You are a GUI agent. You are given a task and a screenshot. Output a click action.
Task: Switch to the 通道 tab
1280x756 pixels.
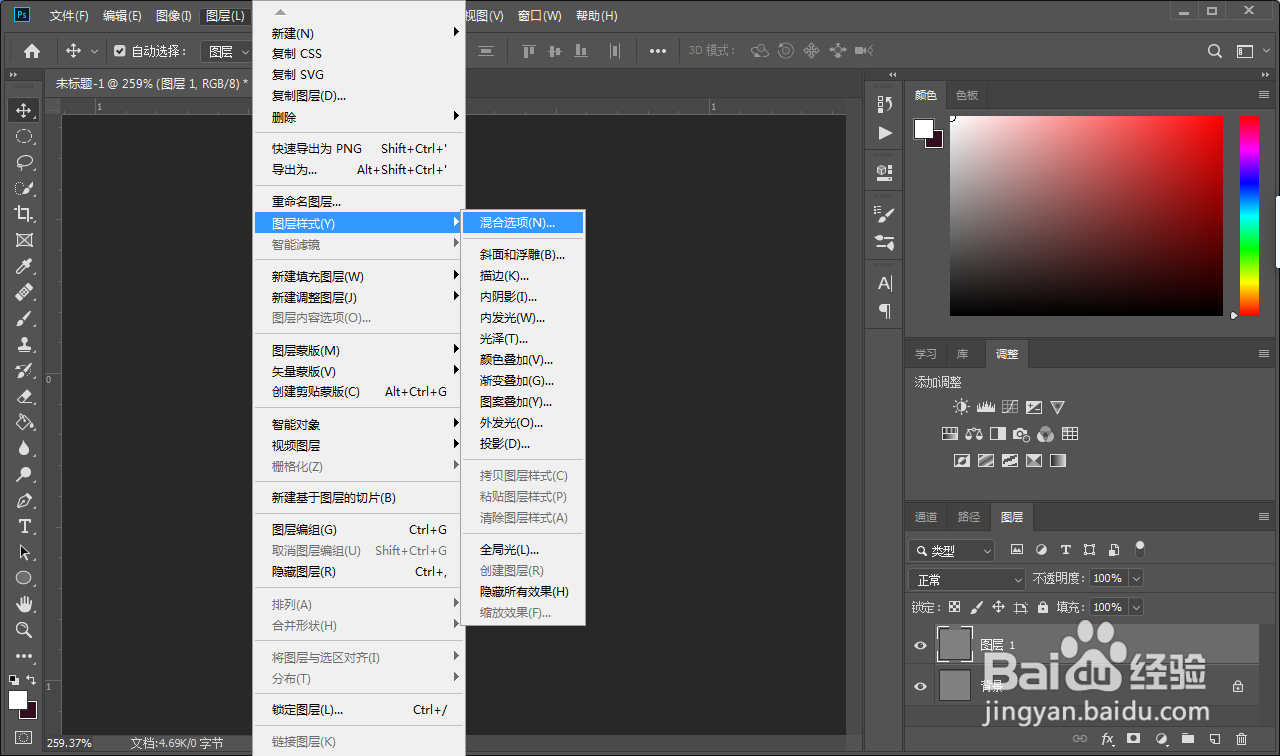[x=926, y=517]
